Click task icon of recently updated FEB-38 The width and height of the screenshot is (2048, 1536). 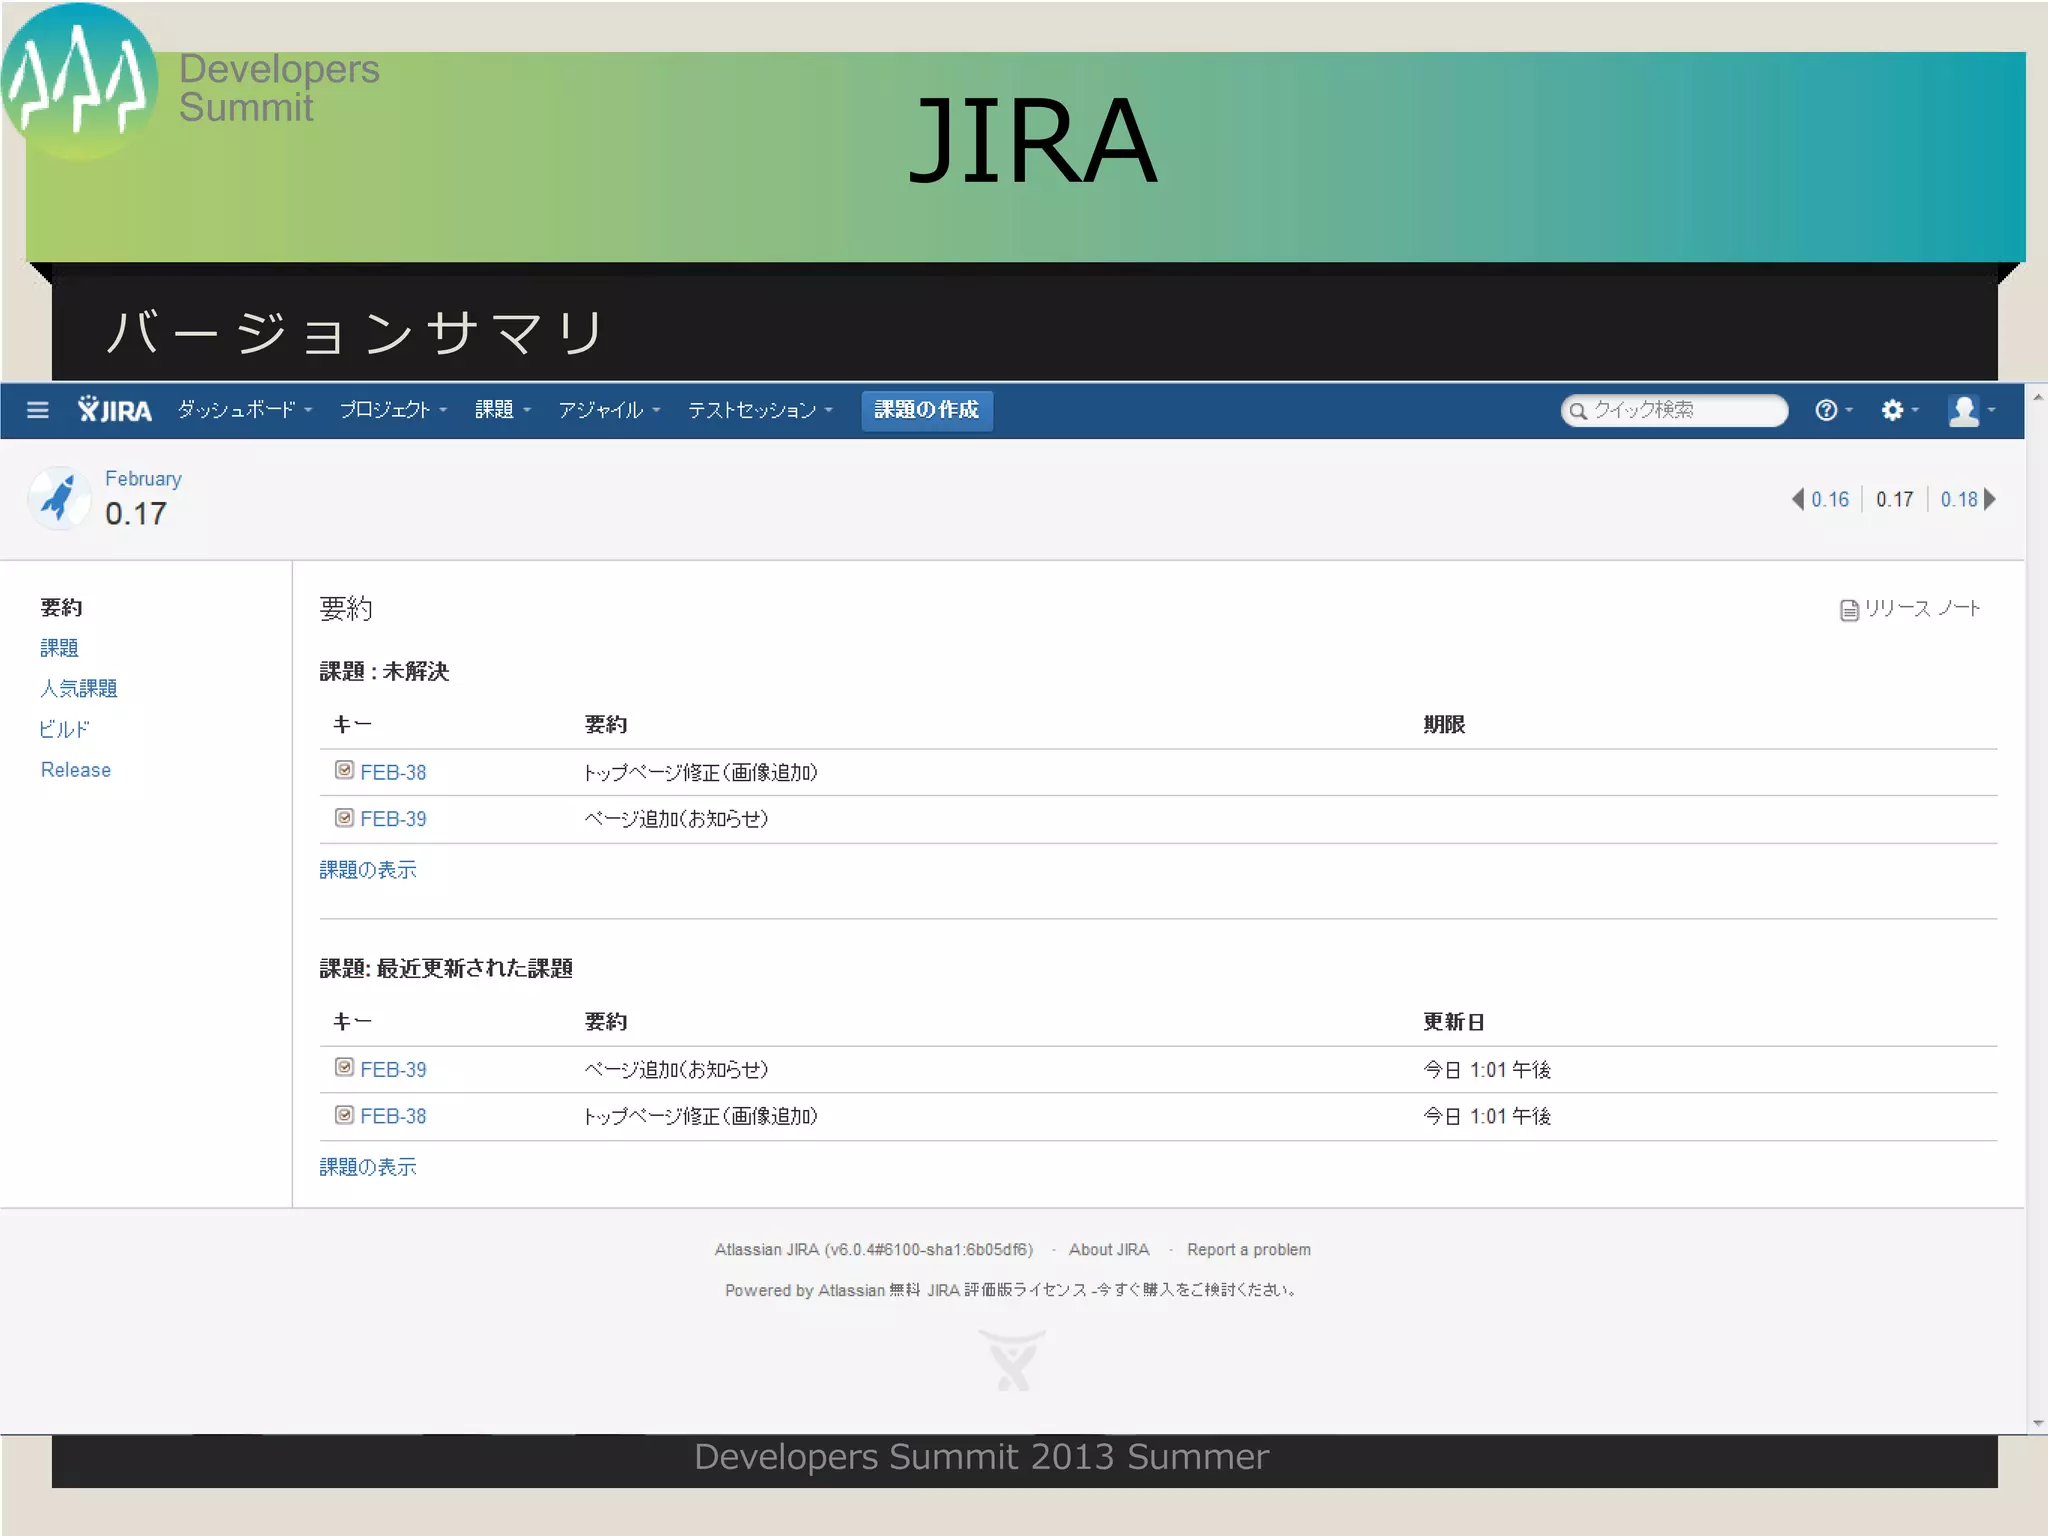(x=344, y=1114)
